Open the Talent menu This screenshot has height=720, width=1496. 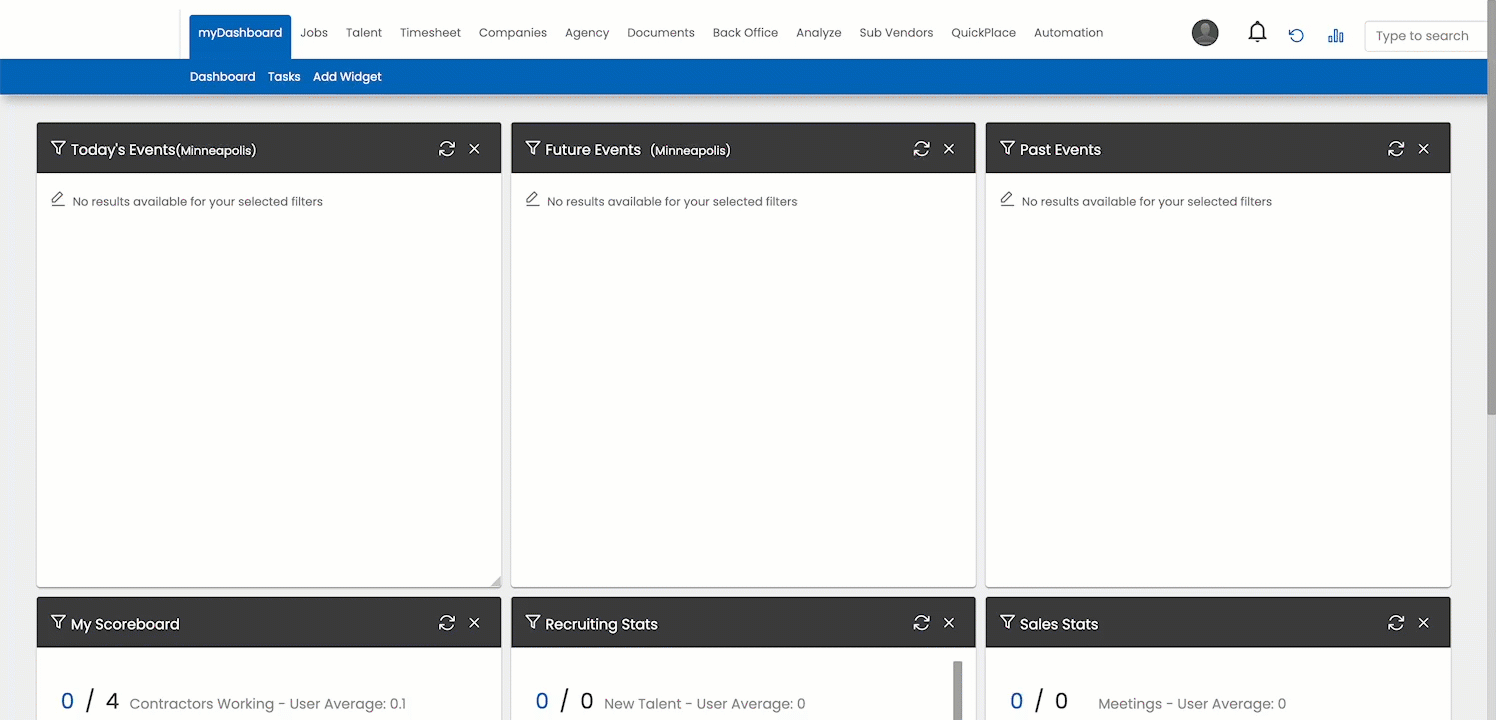click(x=364, y=33)
